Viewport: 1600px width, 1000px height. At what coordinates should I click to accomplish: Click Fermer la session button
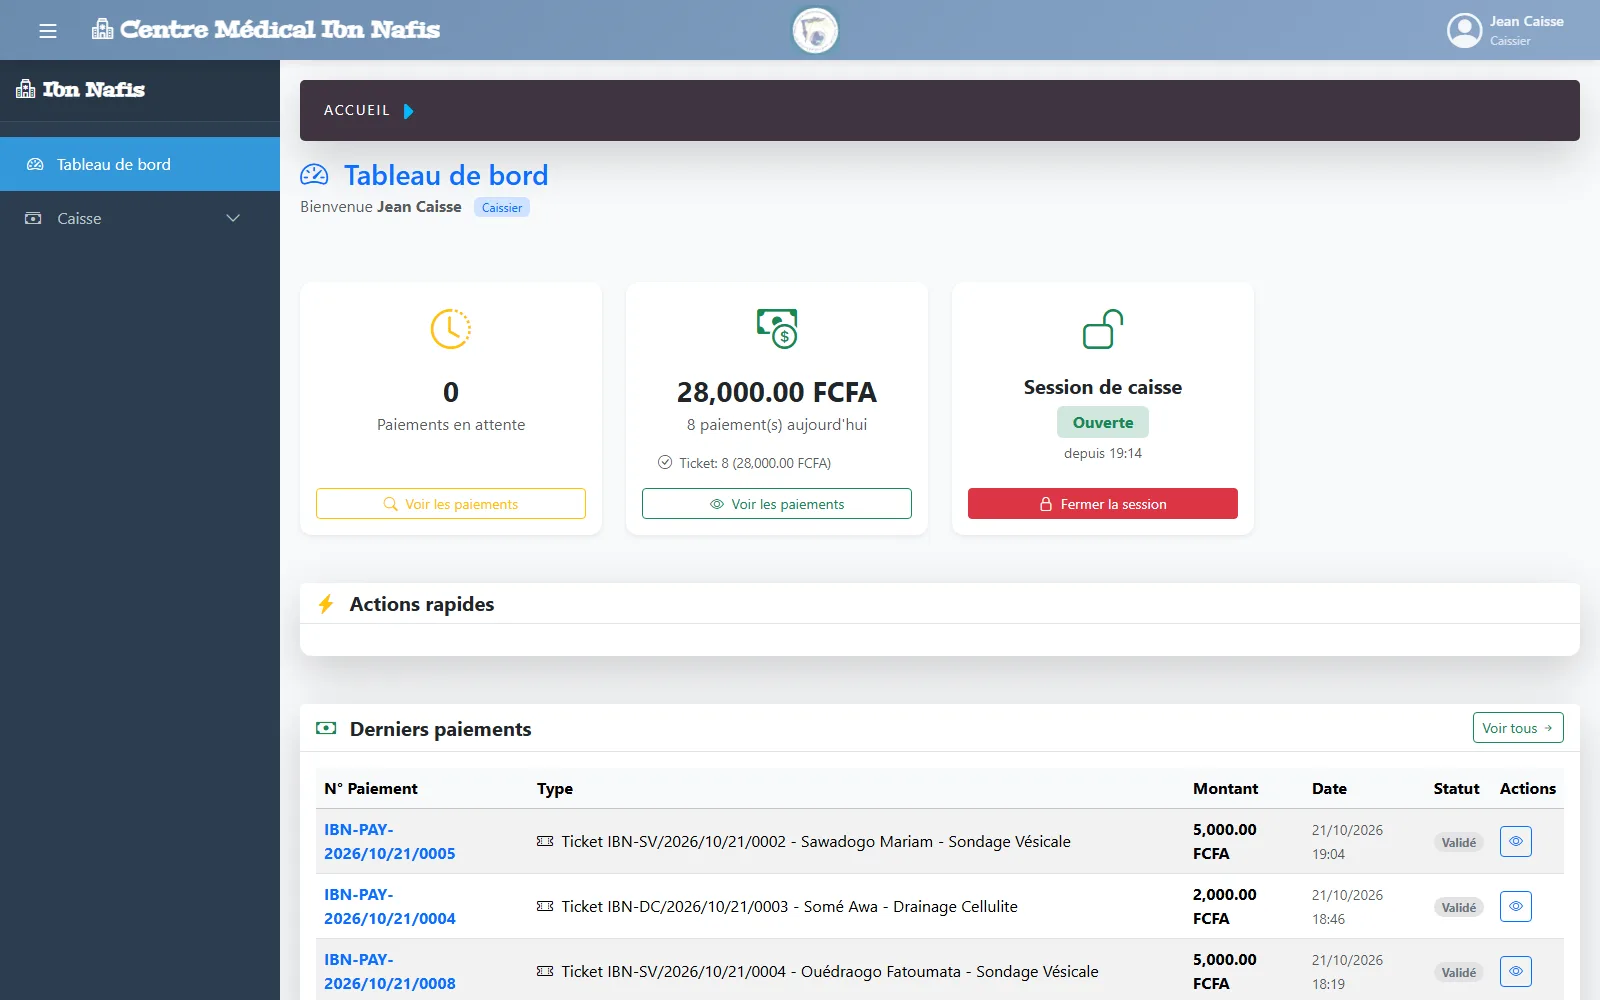click(1103, 504)
